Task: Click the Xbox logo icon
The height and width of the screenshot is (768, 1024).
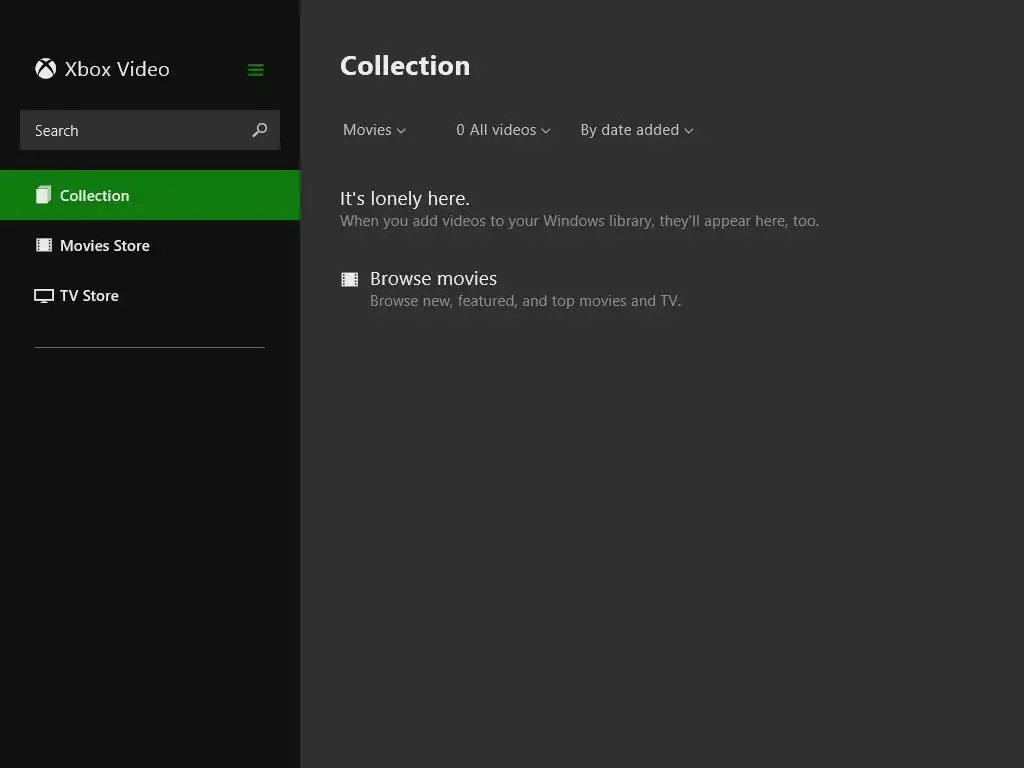Action: click(45, 69)
